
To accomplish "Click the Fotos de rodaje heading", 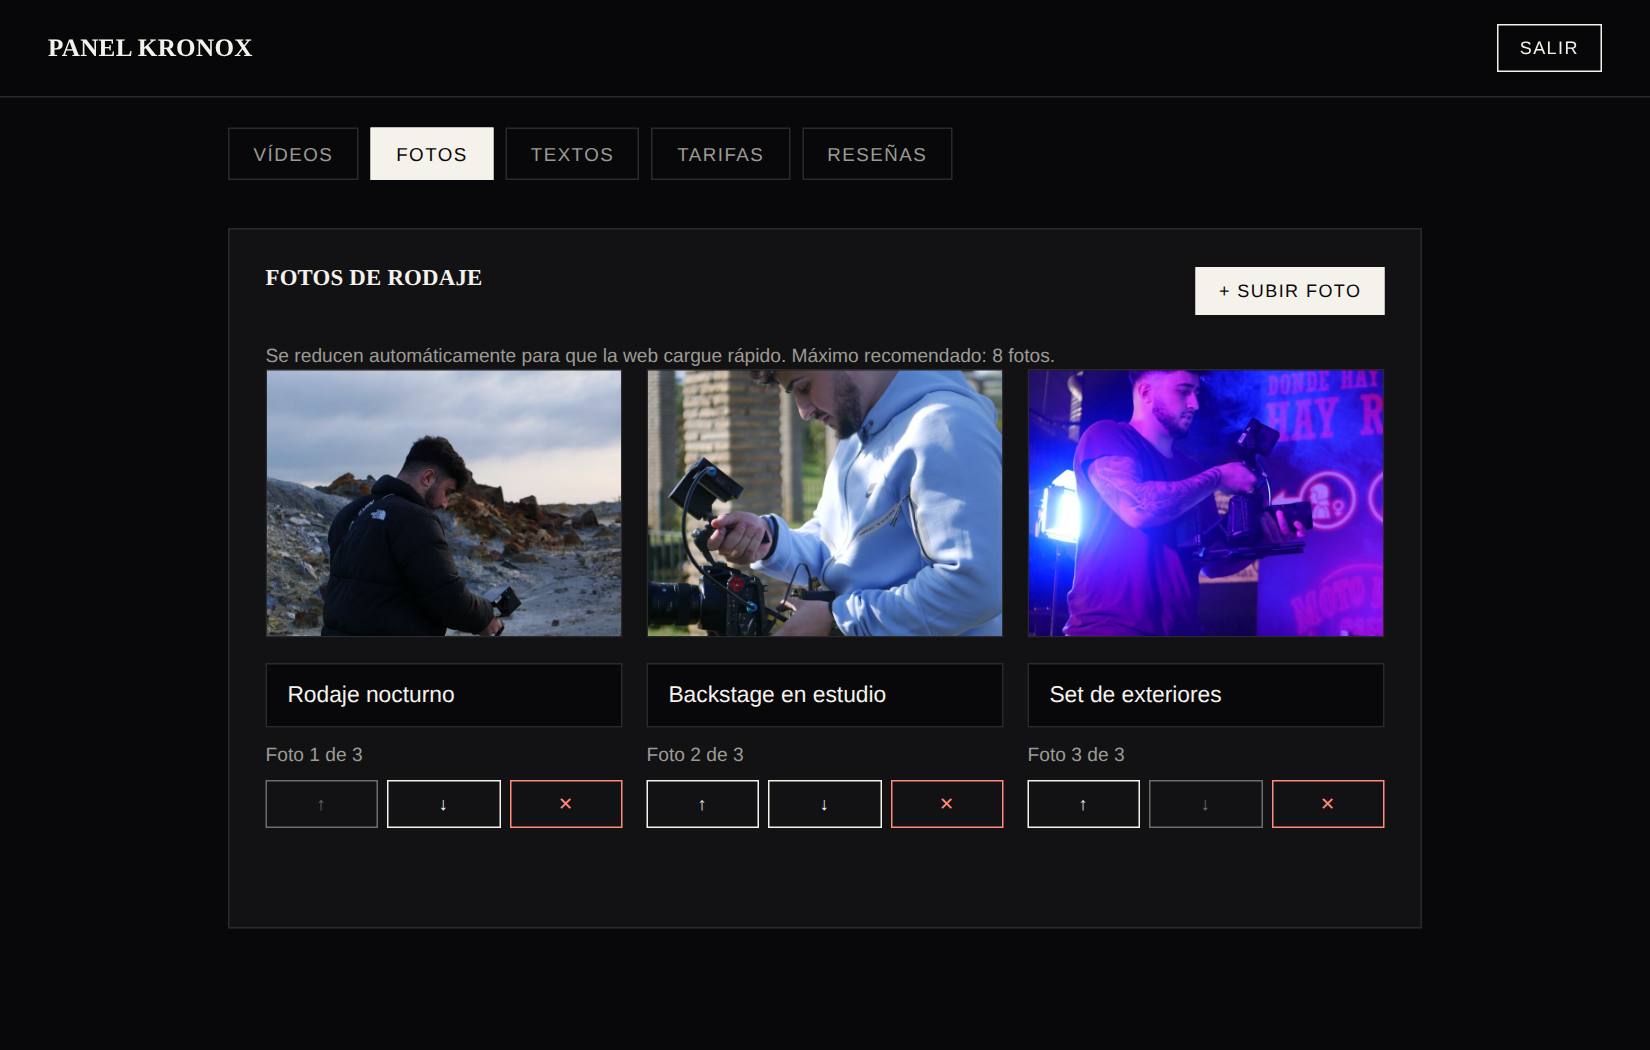I will click(x=374, y=278).
